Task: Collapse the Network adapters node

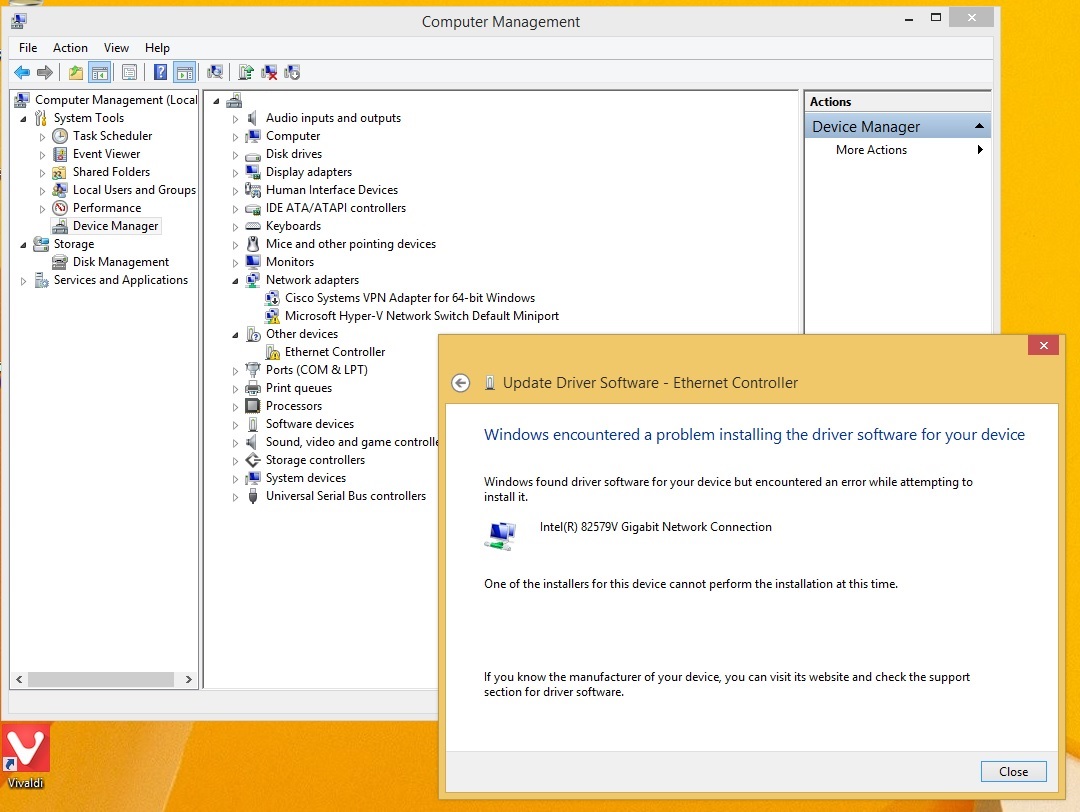Action: (x=235, y=280)
